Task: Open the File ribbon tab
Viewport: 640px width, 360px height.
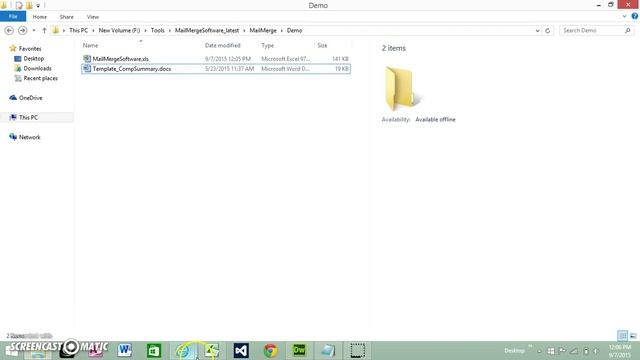Action: click(13, 17)
